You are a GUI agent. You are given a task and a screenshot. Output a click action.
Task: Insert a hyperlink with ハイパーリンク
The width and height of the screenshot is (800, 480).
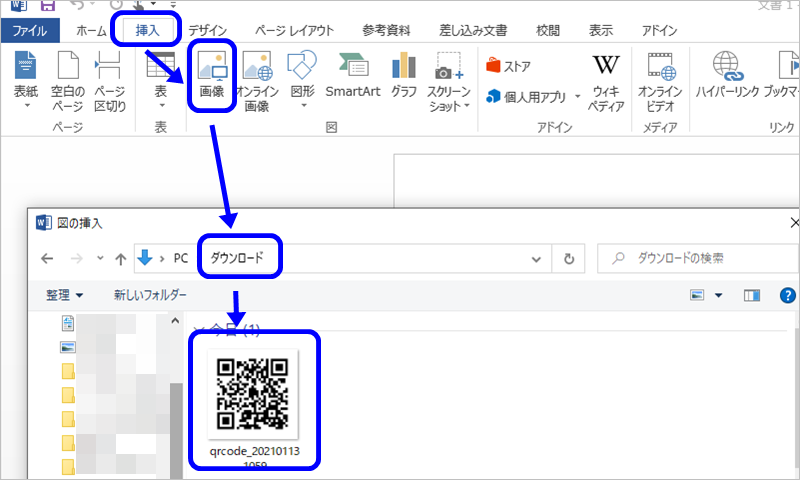tap(727, 75)
